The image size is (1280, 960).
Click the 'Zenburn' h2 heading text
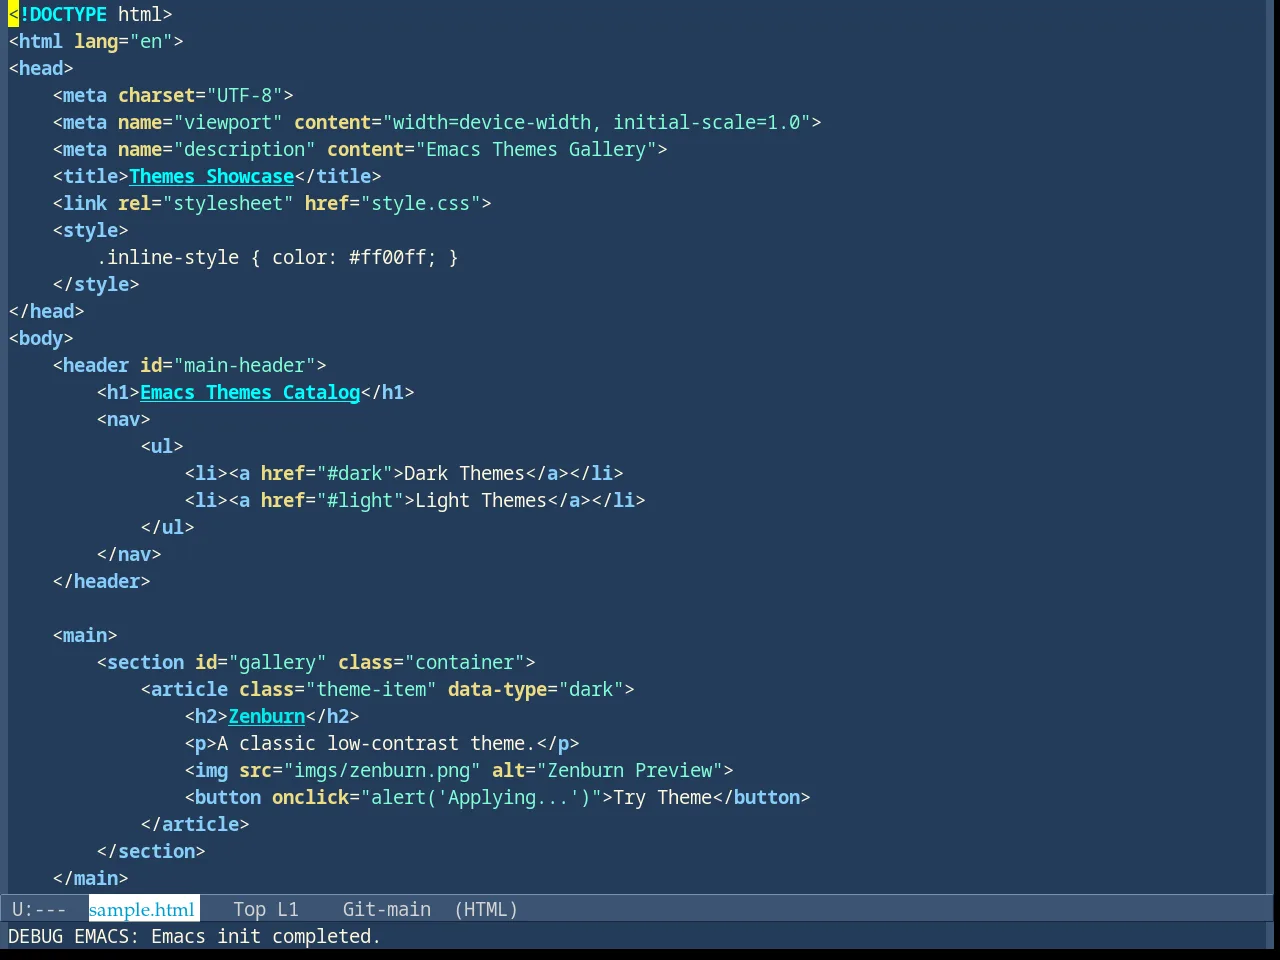click(x=267, y=716)
